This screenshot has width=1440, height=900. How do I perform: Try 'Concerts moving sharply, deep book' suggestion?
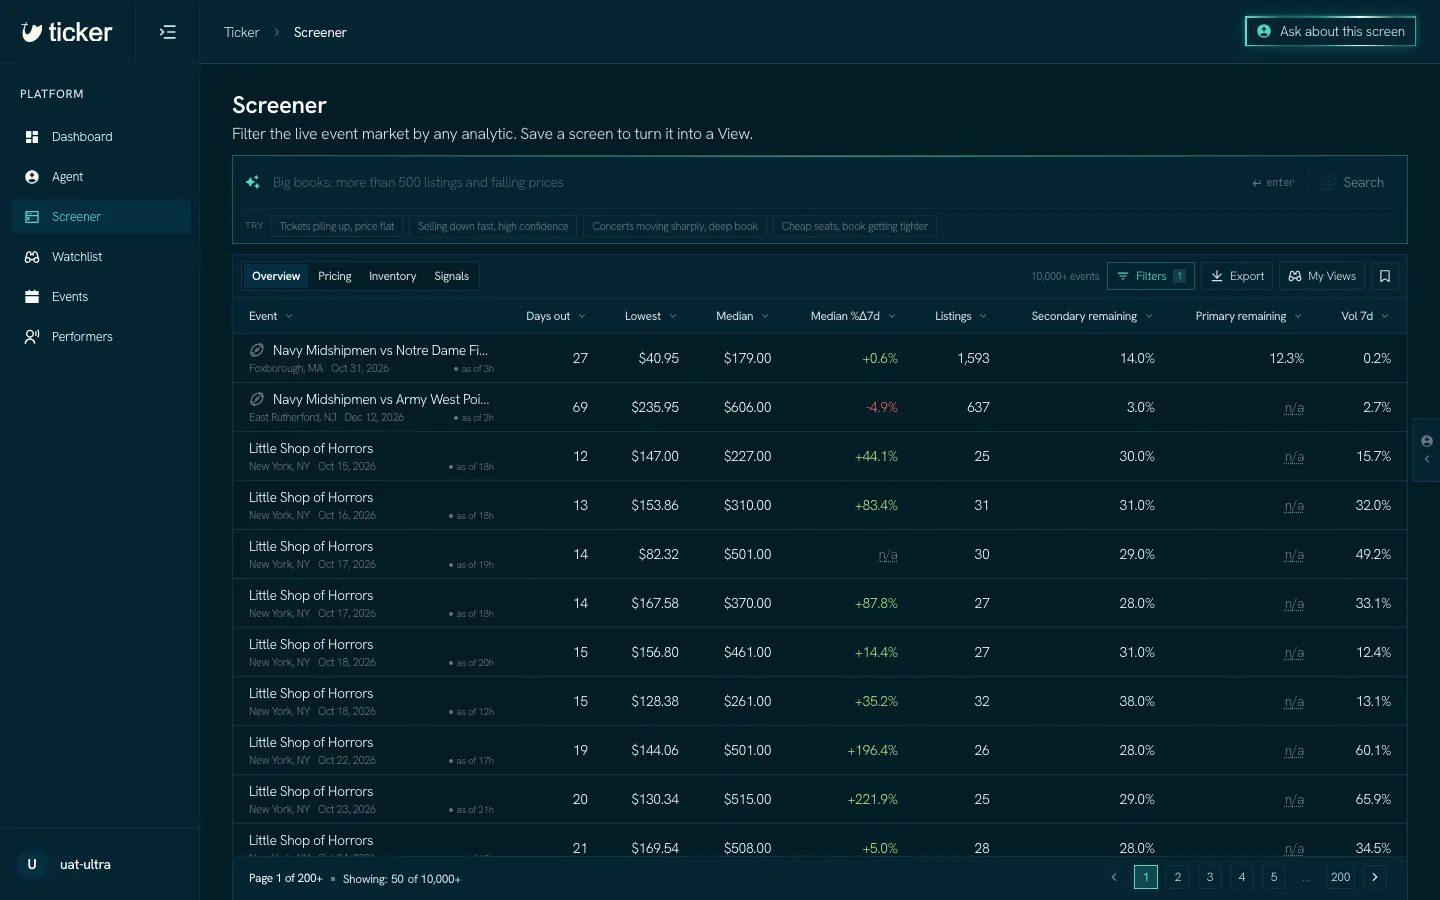(x=675, y=226)
